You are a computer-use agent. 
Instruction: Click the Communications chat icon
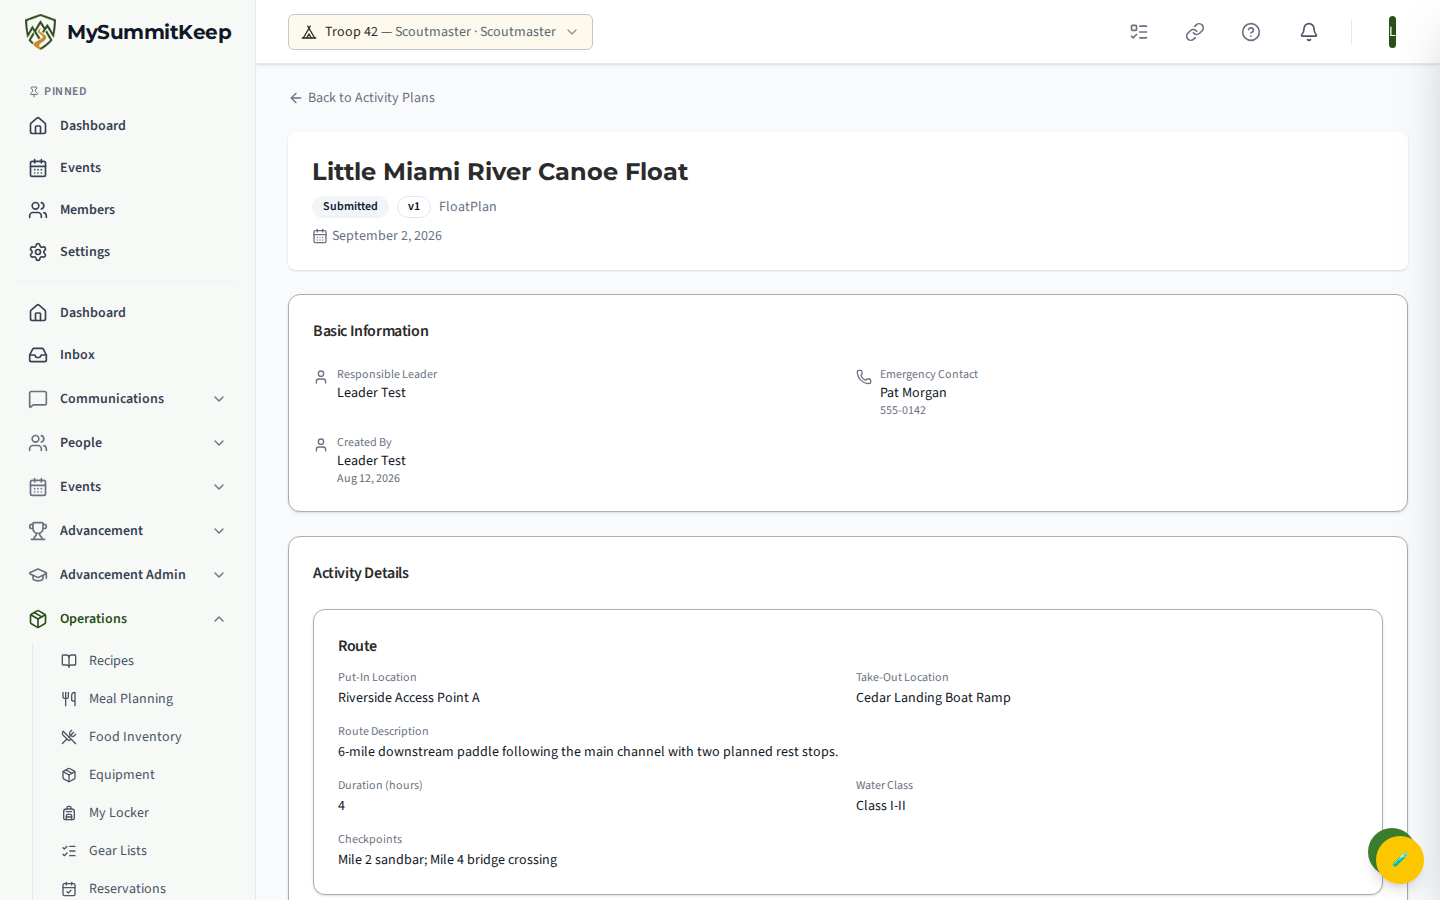(38, 398)
